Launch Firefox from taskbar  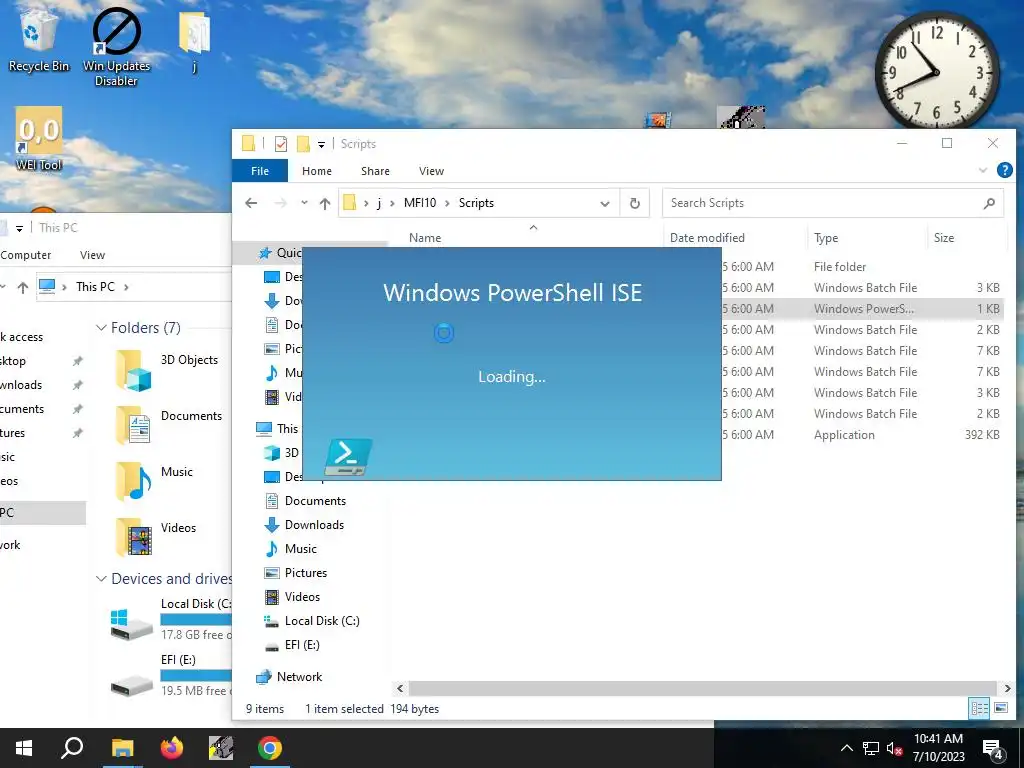pos(172,748)
